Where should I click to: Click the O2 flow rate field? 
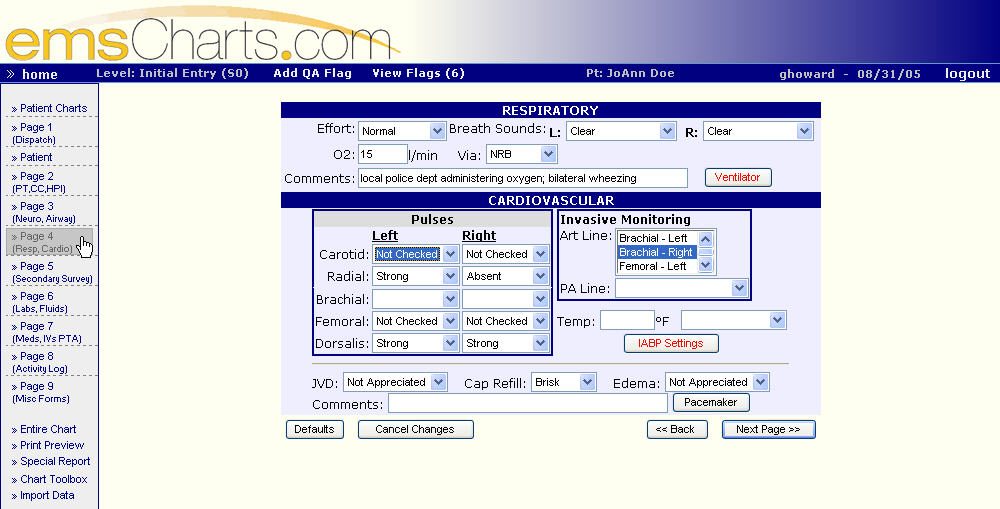(382, 154)
